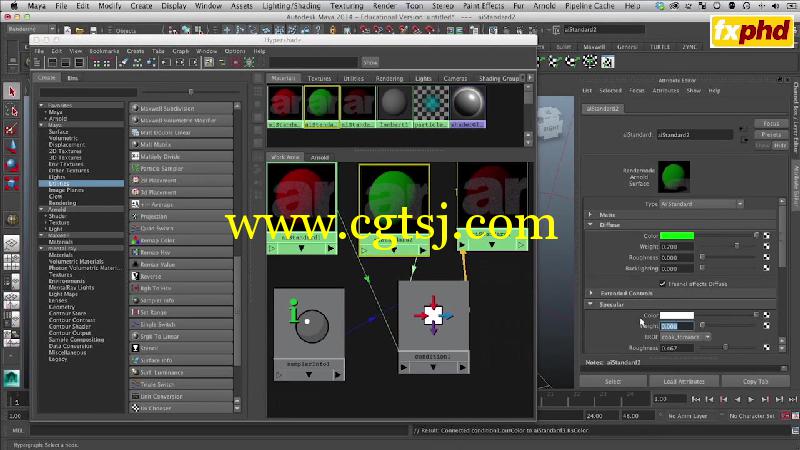Open the BRDF dropdown under Specular
This screenshot has width=800, height=450.
(x=685, y=337)
